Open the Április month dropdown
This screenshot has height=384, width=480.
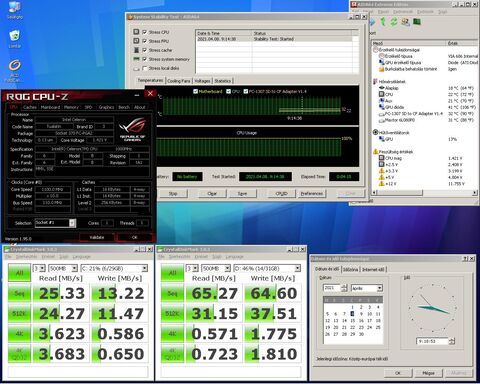tap(379, 288)
